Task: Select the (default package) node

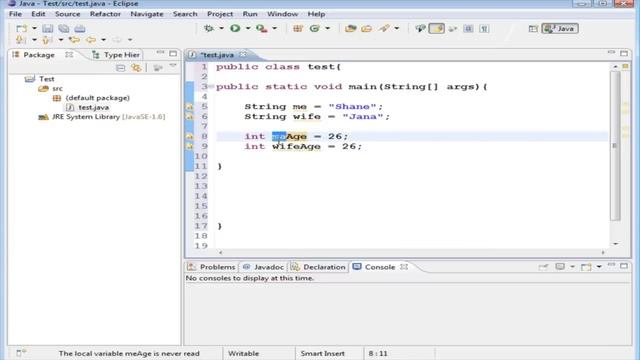Action: (x=98, y=98)
